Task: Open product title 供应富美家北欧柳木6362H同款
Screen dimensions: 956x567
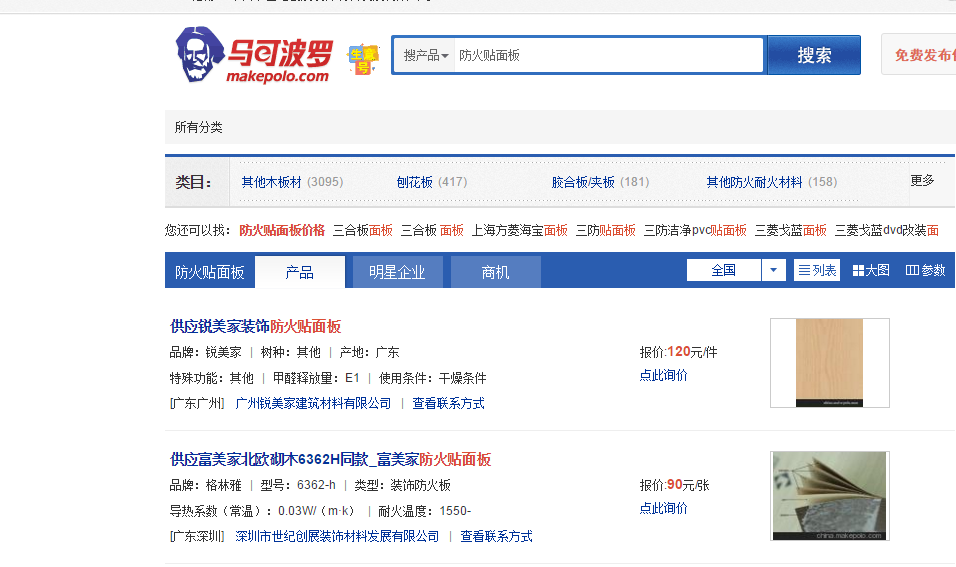Action: (x=330, y=459)
